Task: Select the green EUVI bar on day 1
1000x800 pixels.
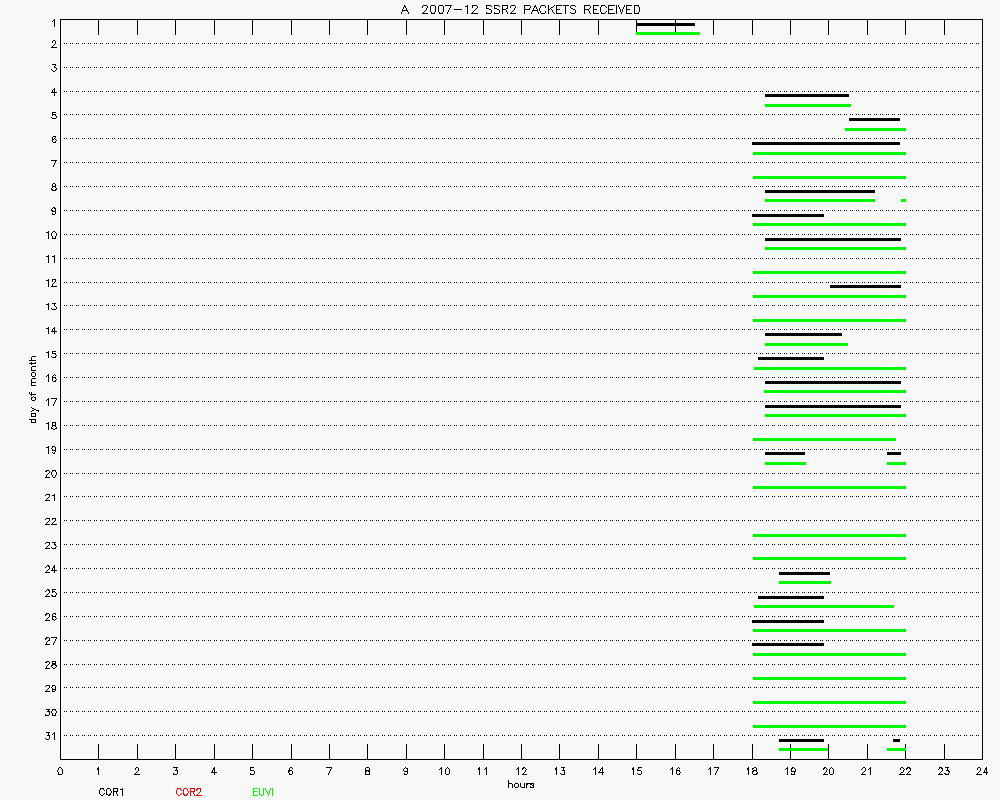Action: click(667, 33)
